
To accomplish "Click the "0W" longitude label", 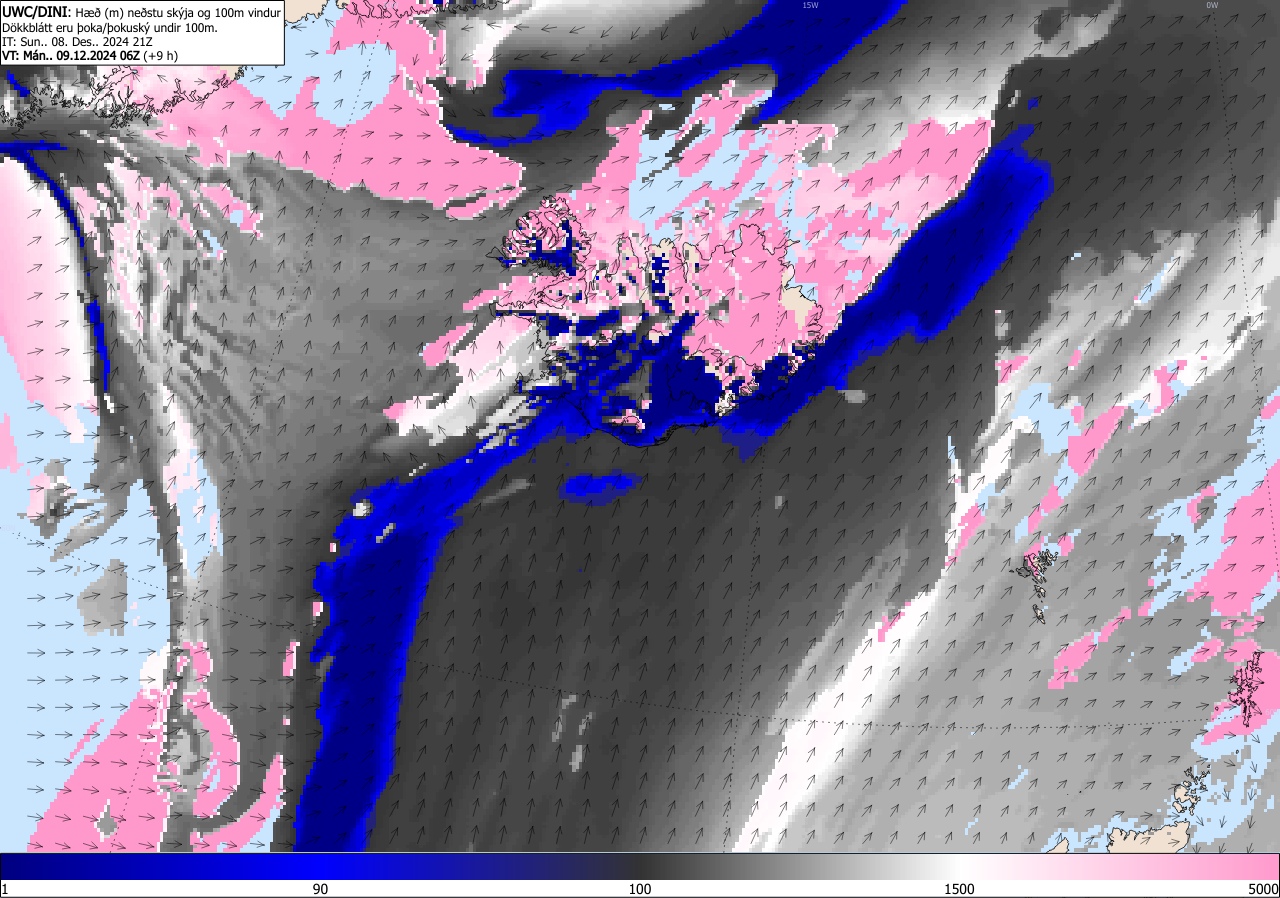I will (x=1212, y=5).
